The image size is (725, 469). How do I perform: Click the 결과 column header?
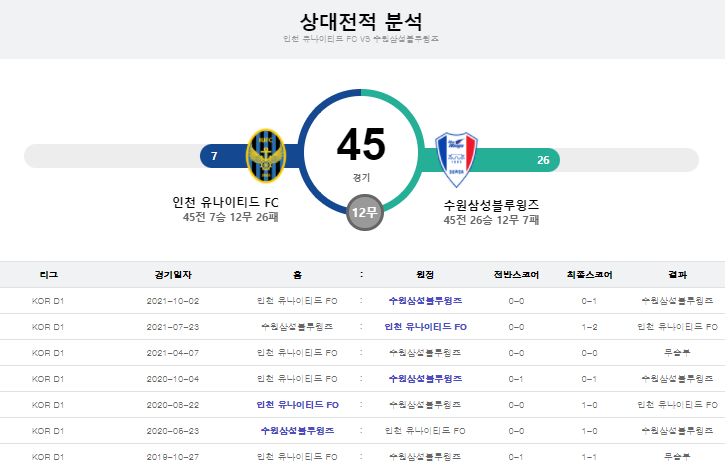pos(677,275)
